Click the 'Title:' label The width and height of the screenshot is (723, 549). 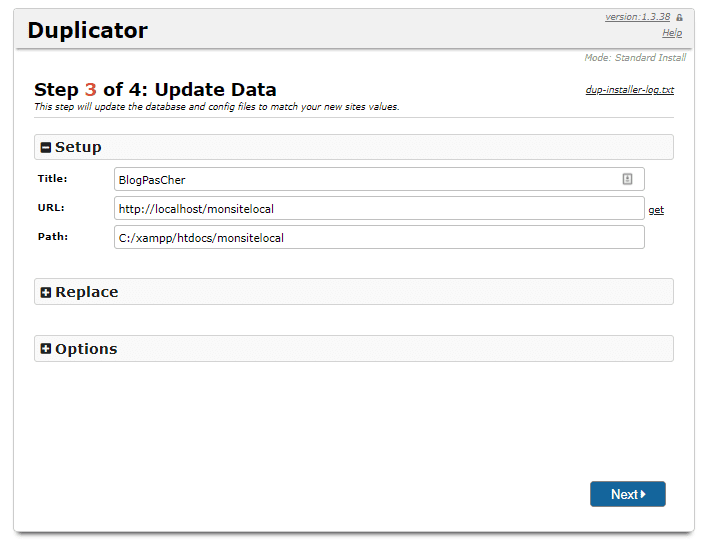pyautogui.click(x=53, y=179)
